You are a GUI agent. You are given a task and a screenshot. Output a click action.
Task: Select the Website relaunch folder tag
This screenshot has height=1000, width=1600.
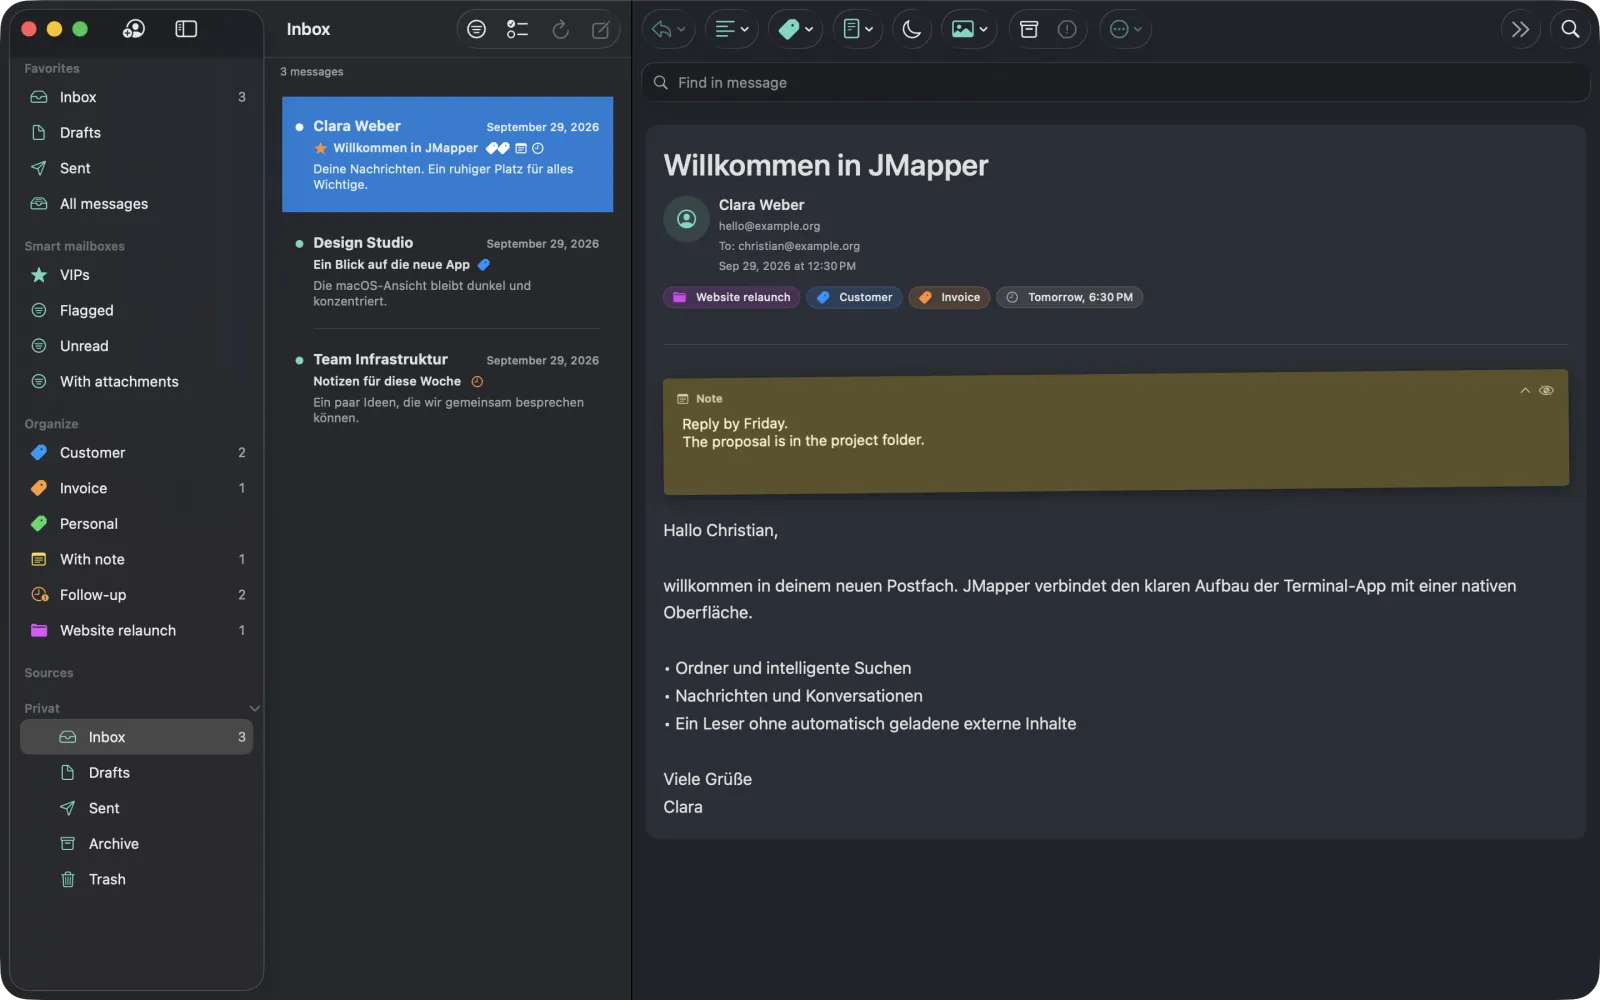tap(137, 630)
